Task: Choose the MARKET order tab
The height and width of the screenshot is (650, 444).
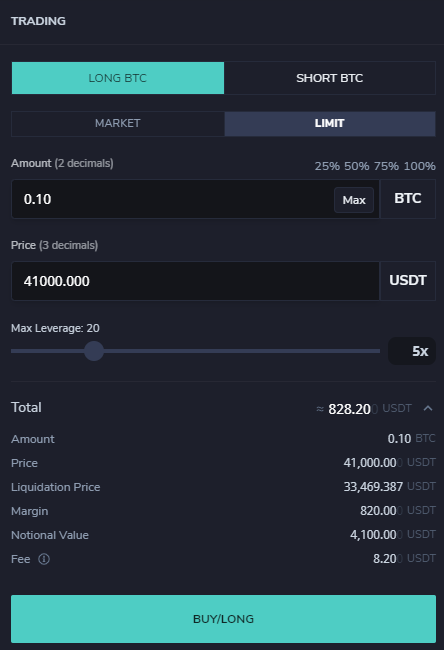Action: [118, 124]
